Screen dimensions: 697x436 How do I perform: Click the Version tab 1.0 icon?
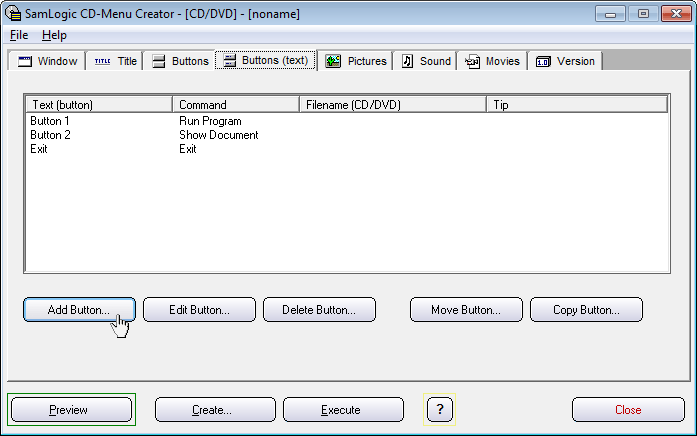point(543,61)
